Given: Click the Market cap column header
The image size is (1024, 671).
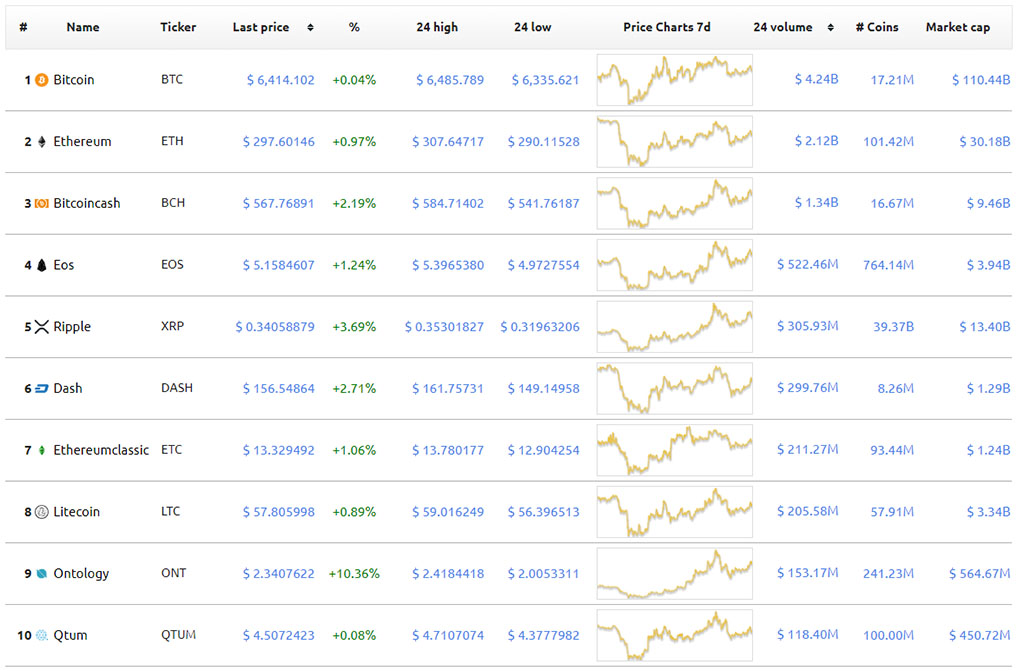Looking at the screenshot, I should pyautogui.click(x=957, y=27).
